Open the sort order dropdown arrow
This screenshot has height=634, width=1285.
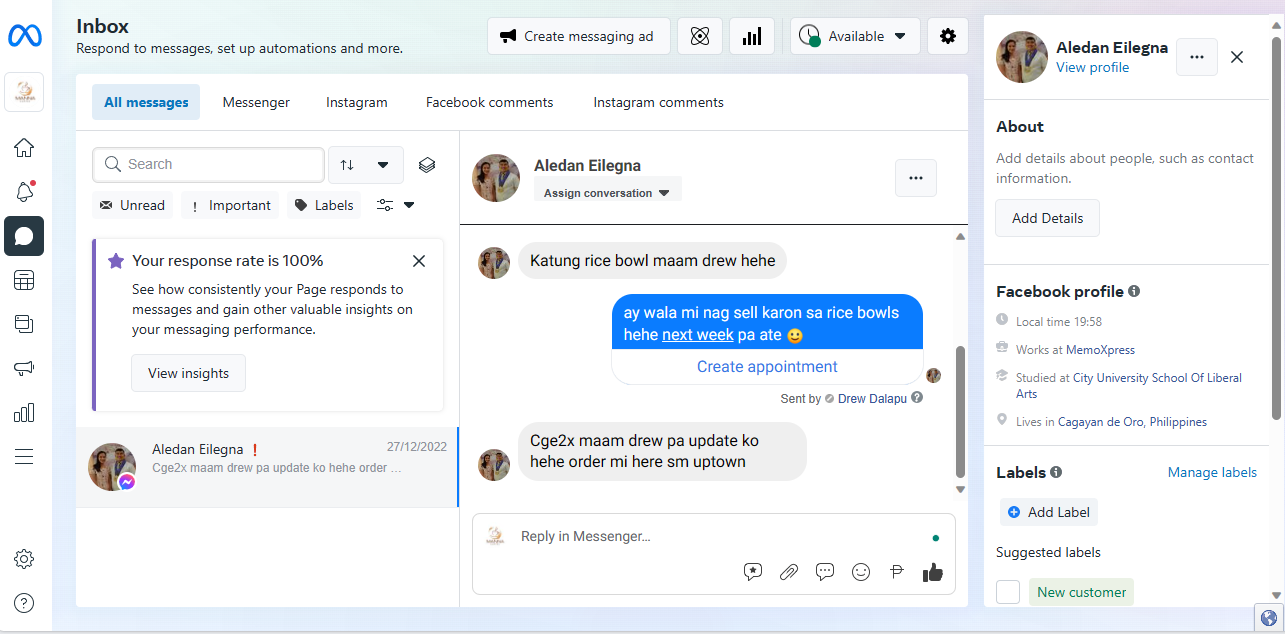(382, 165)
